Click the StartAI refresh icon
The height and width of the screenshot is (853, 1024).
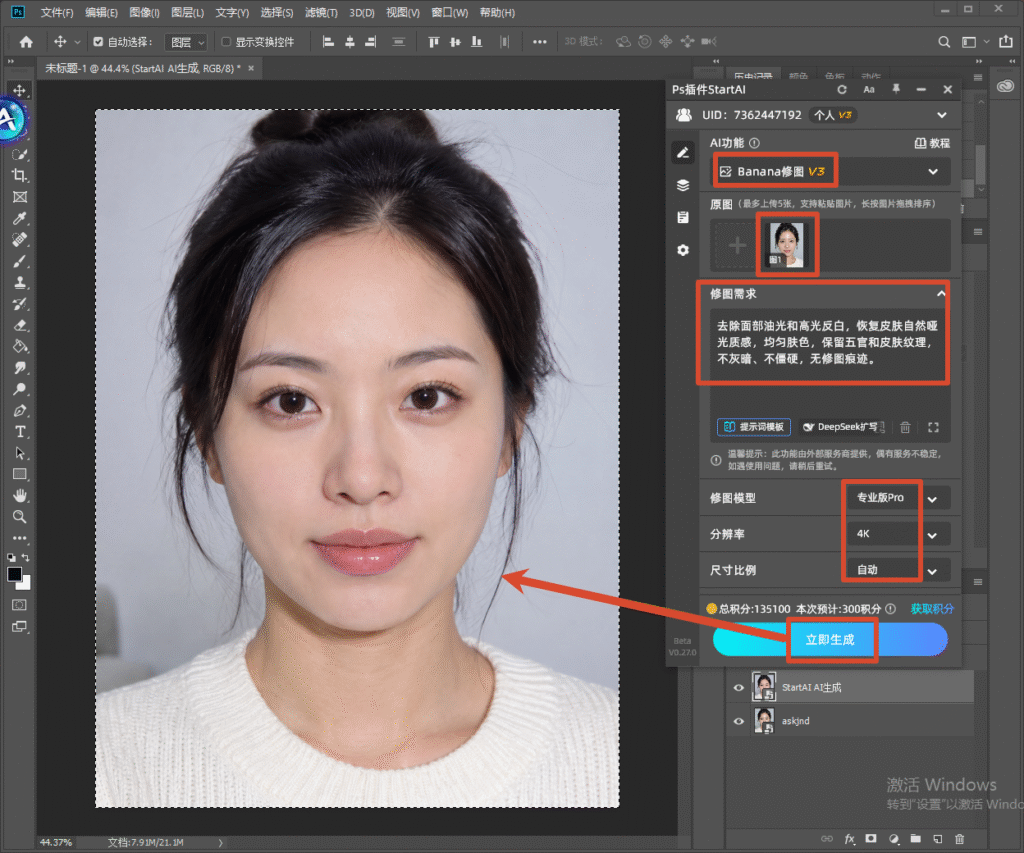(842, 89)
